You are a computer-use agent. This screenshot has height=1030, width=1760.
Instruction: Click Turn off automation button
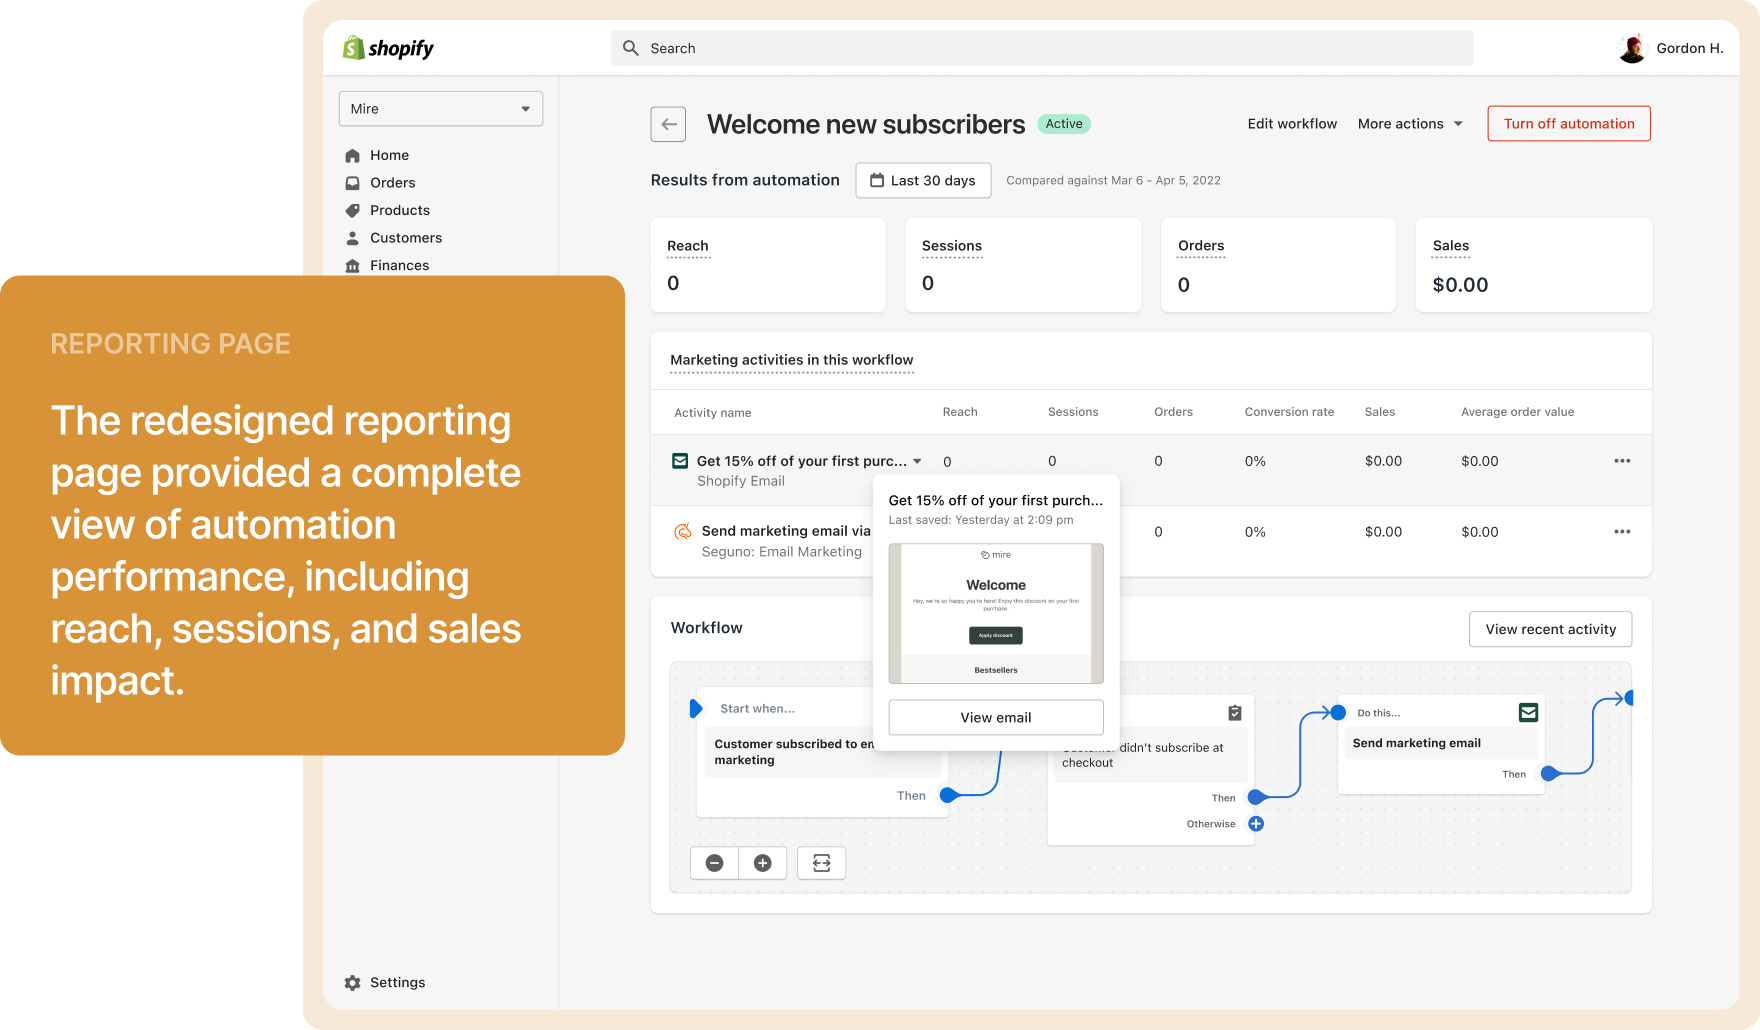click(1568, 124)
